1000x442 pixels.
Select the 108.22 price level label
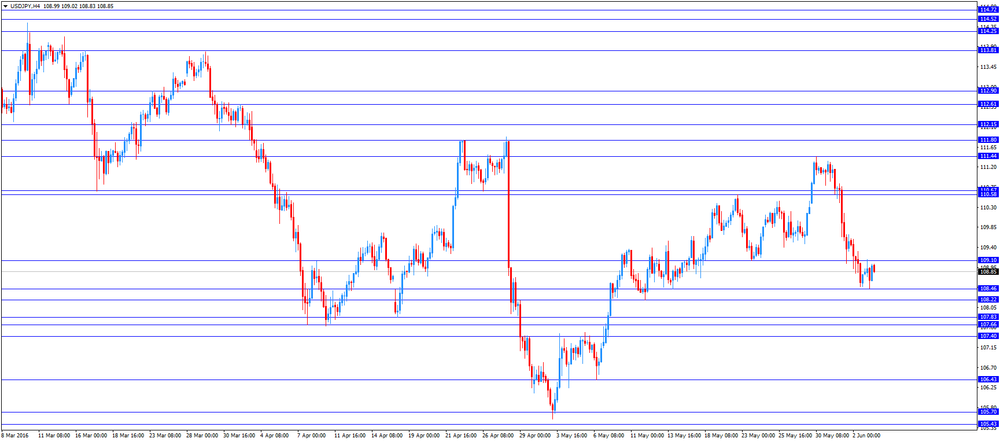pos(989,300)
